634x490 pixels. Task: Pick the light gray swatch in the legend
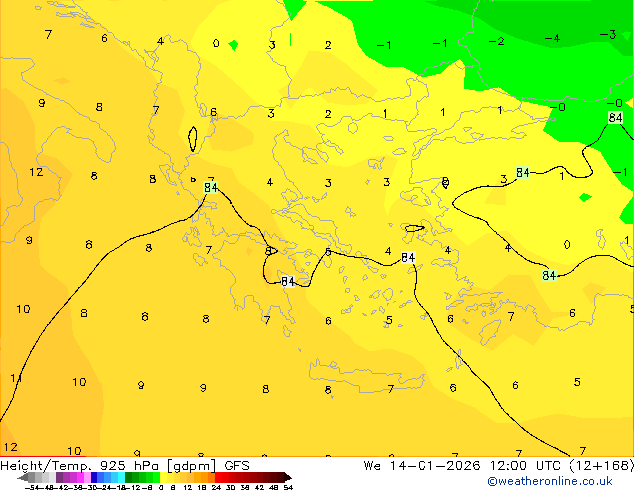52,478
